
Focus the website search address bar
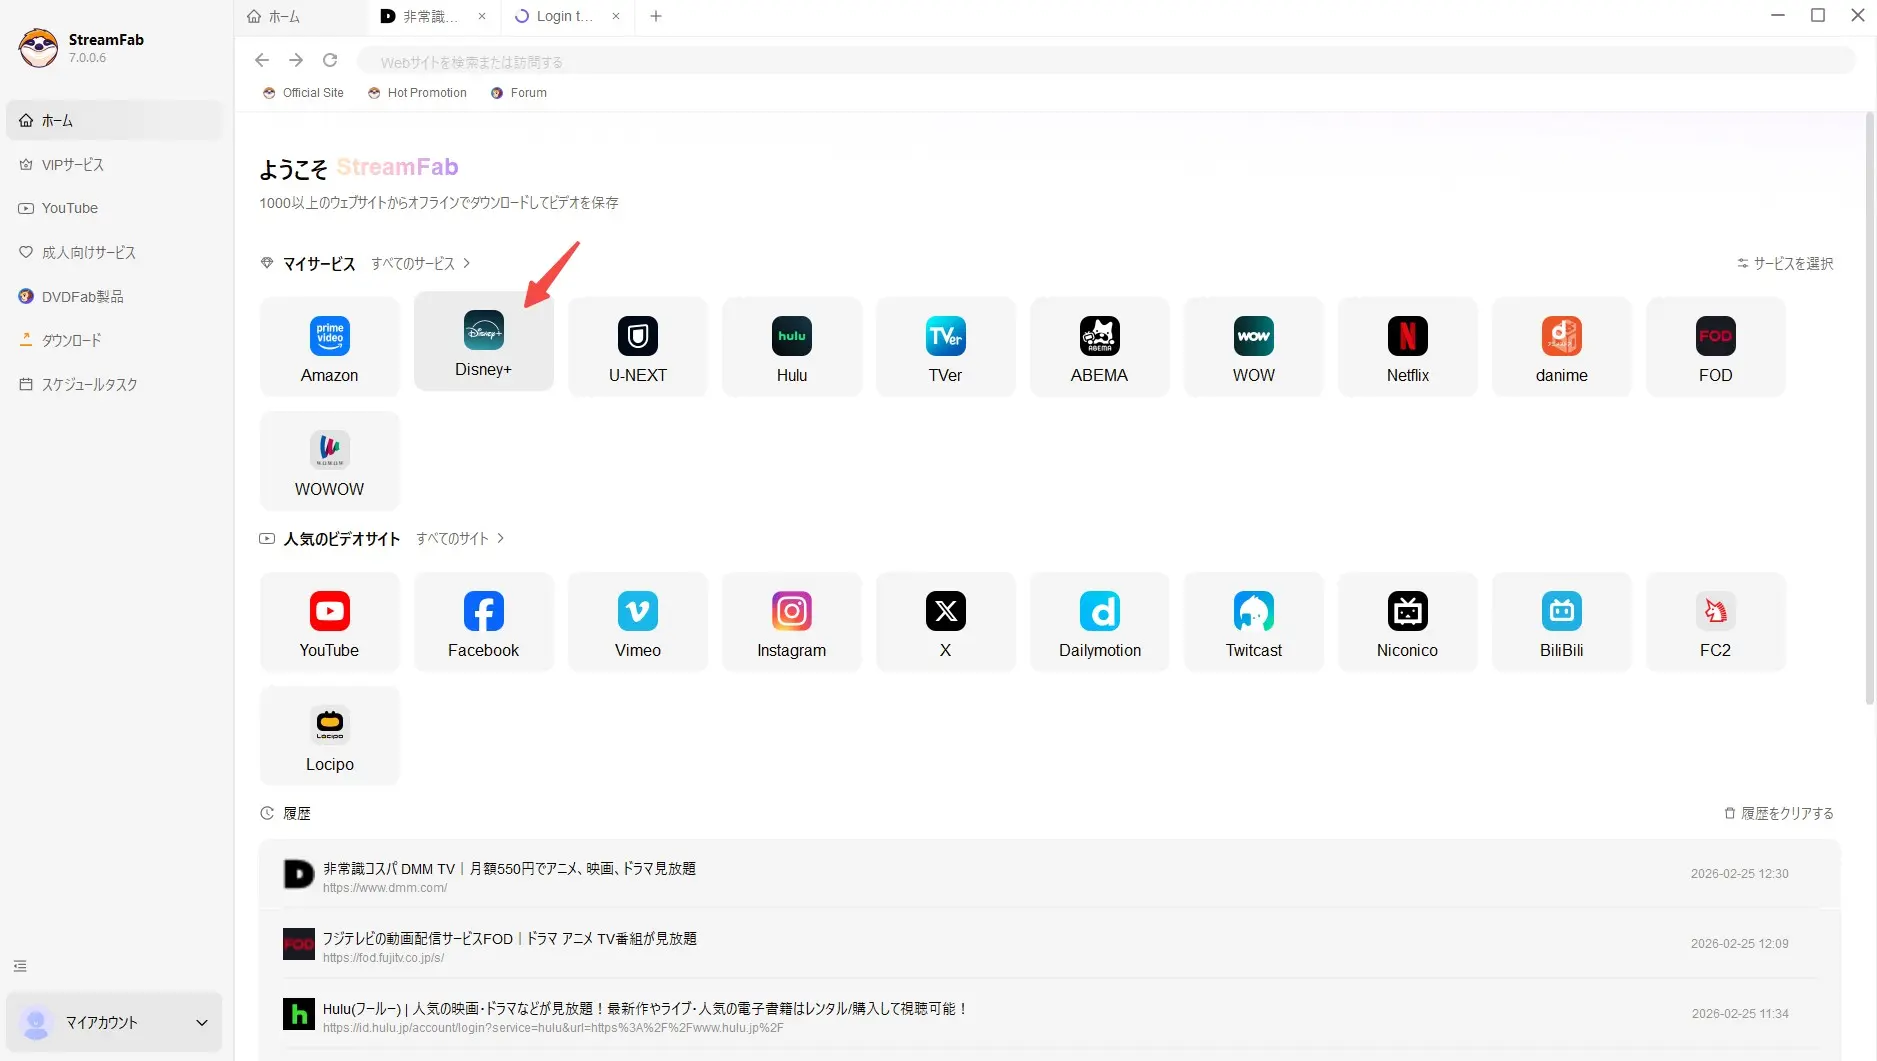point(1105,61)
